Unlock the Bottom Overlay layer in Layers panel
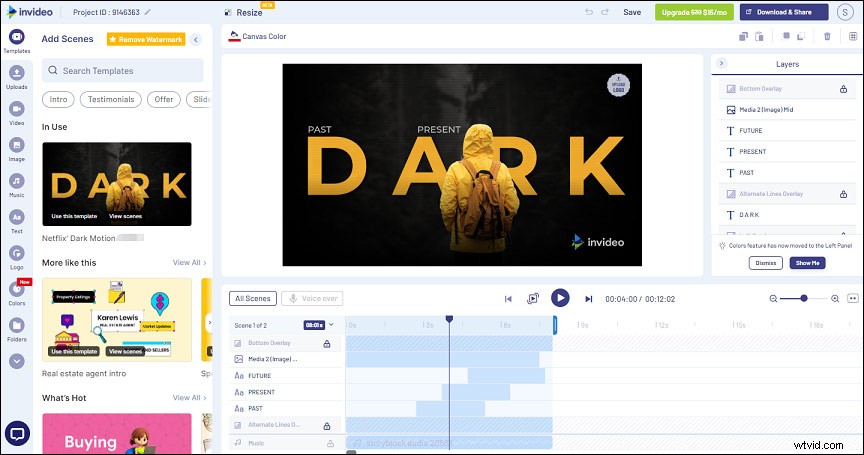 pos(844,89)
